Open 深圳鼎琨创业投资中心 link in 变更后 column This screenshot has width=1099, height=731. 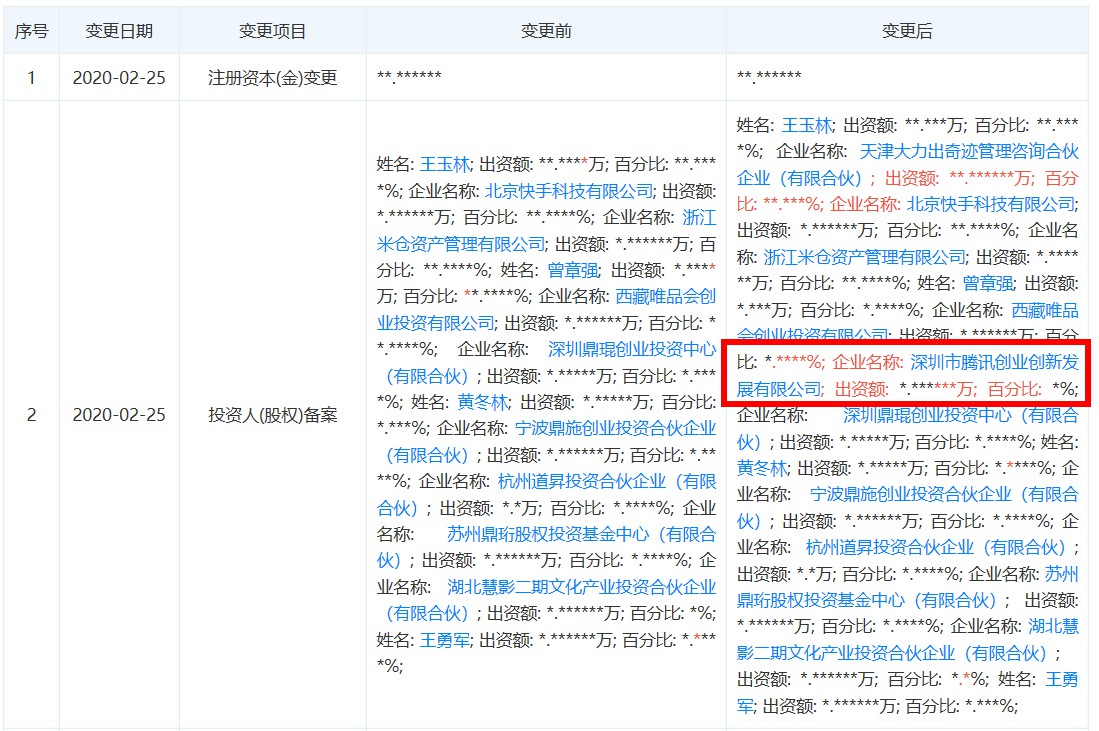point(908,429)
